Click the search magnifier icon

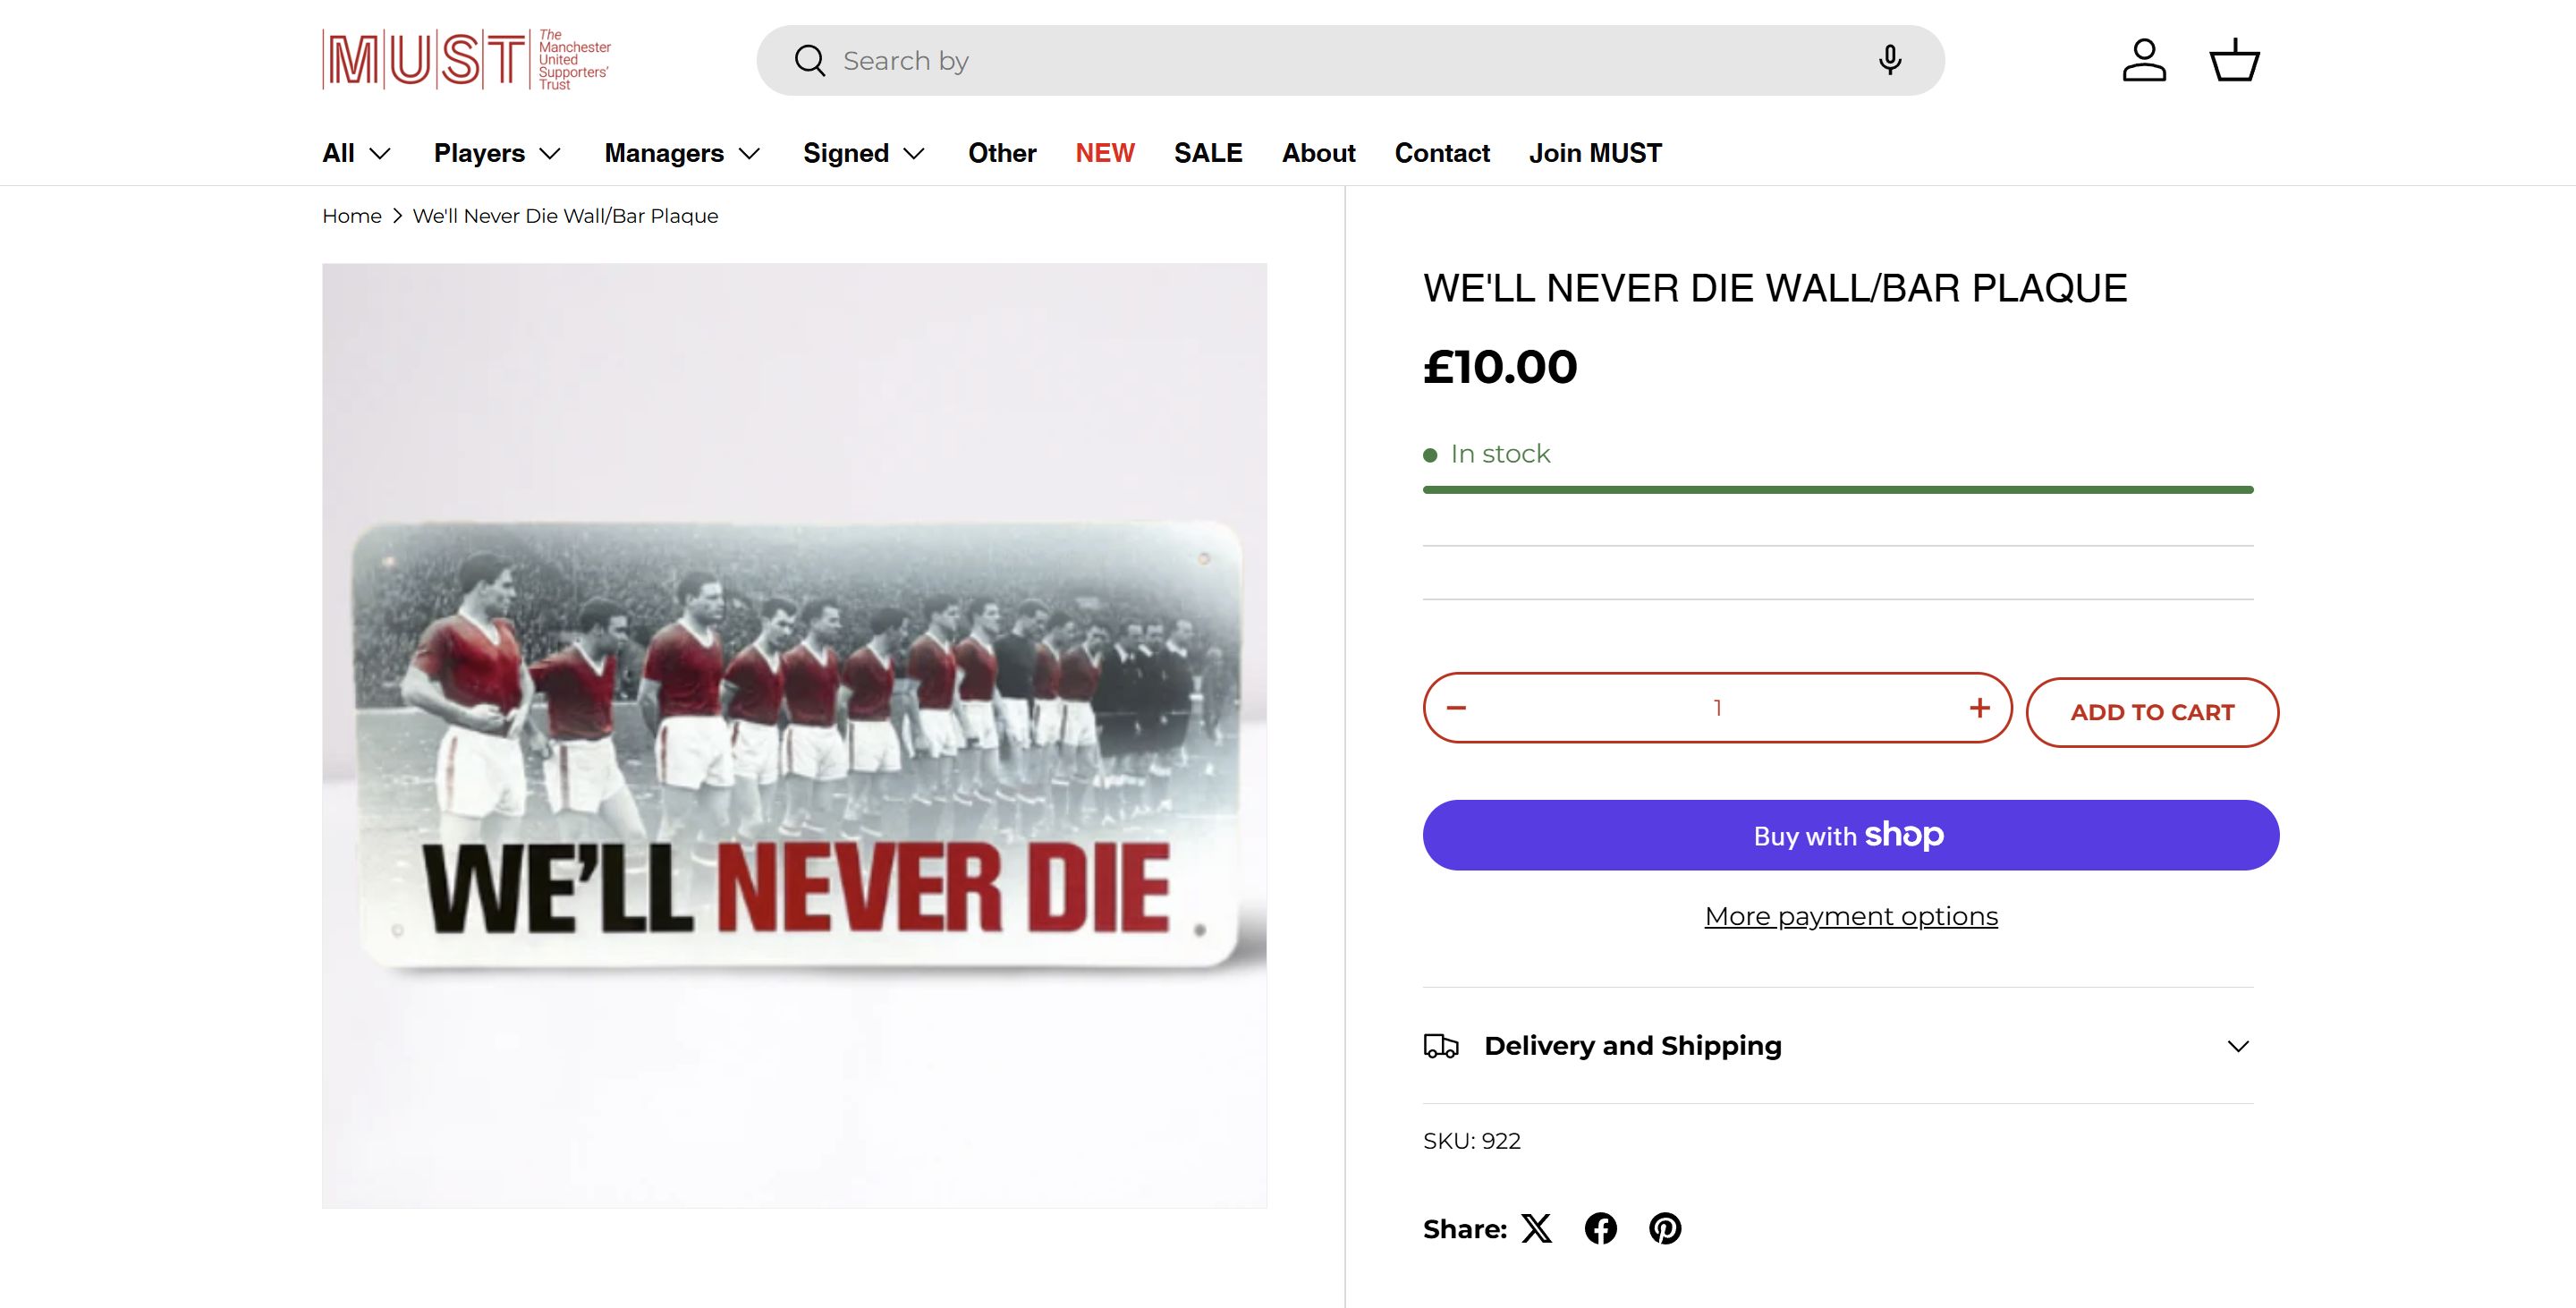click(x=809, y=61)
